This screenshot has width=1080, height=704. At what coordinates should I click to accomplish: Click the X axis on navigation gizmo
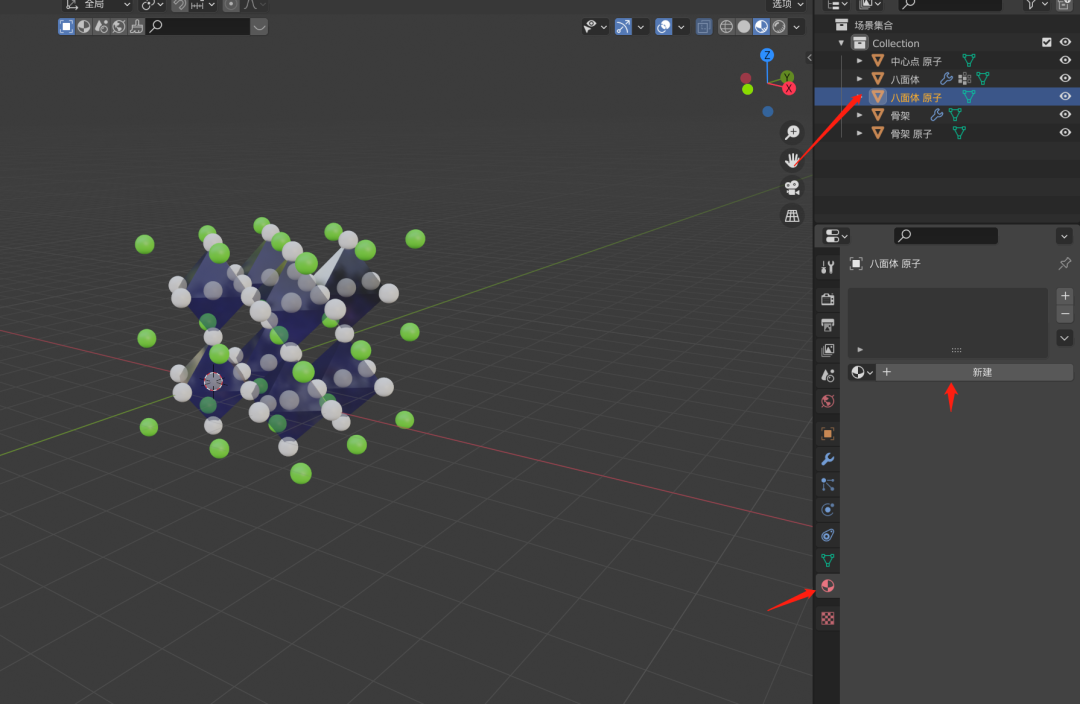789,88
